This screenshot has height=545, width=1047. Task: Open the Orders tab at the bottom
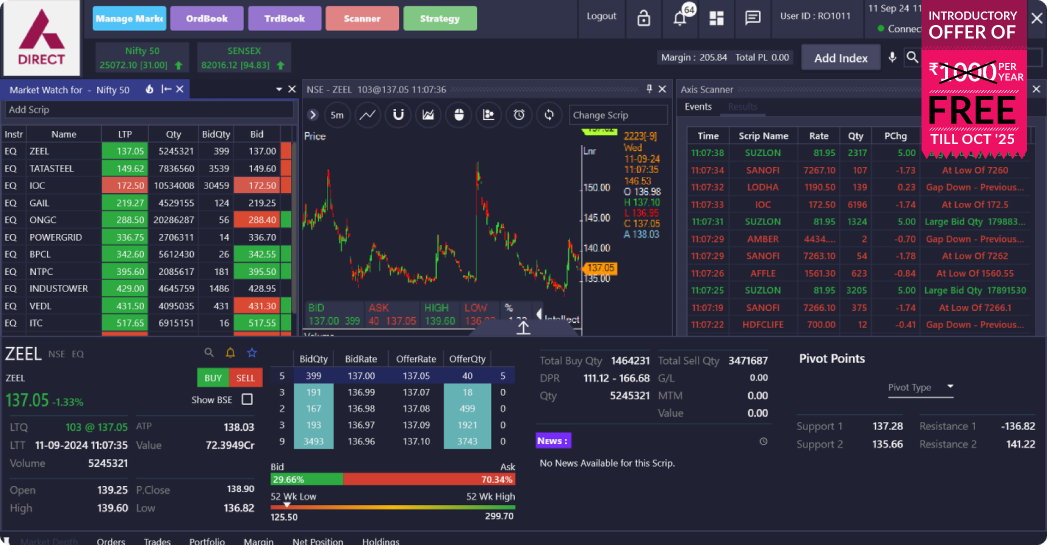point(110,541)
